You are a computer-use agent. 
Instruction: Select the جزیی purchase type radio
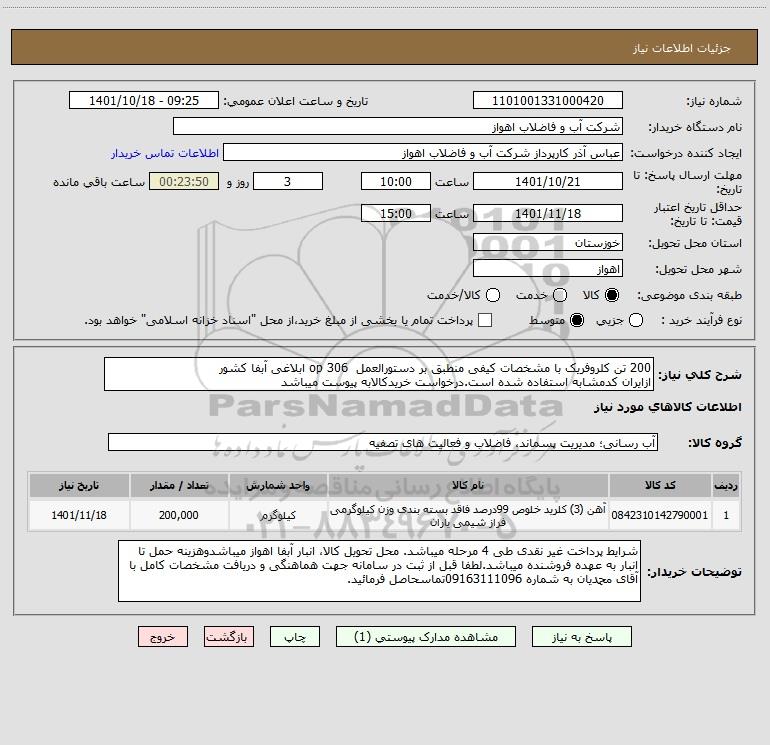pyautogui.click(x=636, y=320)
